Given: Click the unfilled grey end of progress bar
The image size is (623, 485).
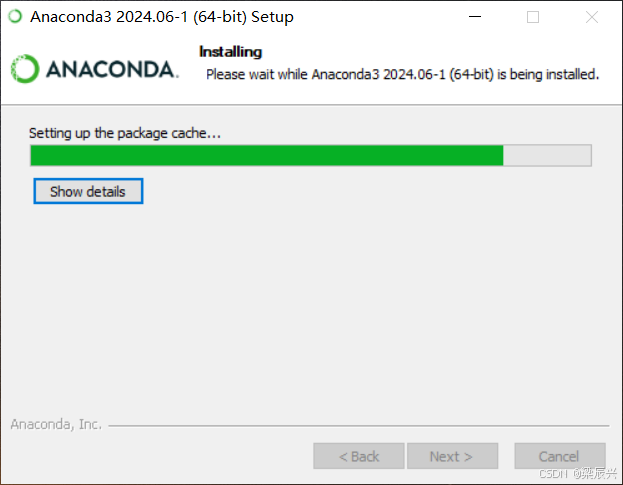Looking at the screenshot, I should pyautogui.click(x=547, y=155).
